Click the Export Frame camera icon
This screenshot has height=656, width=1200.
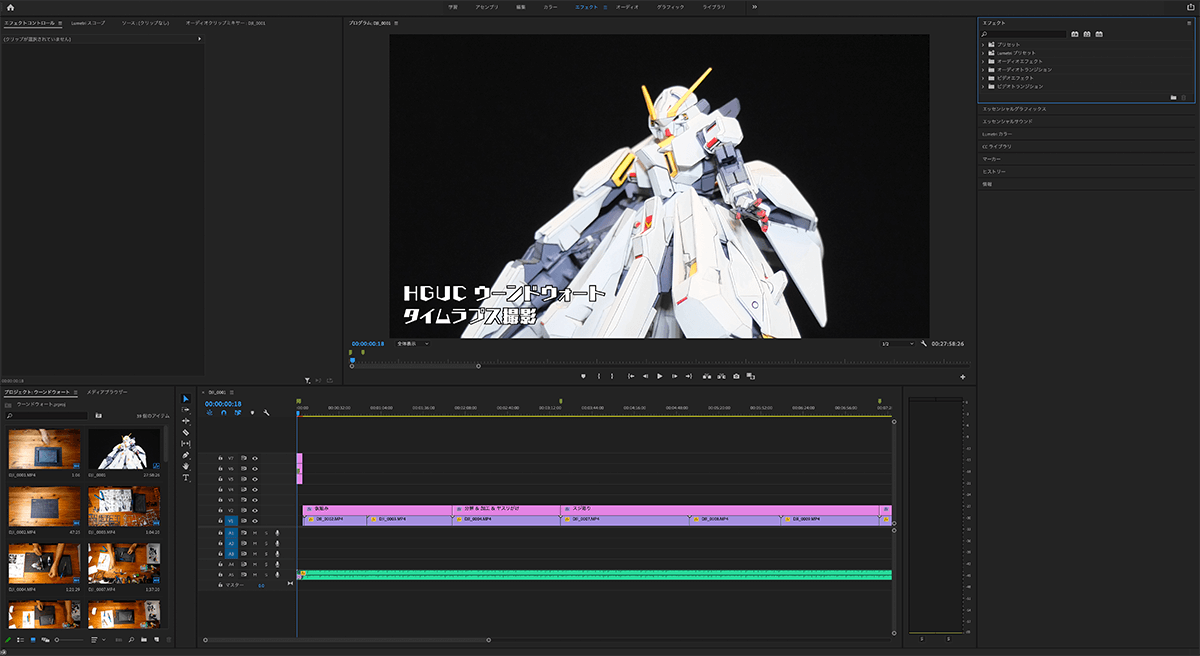736,376
